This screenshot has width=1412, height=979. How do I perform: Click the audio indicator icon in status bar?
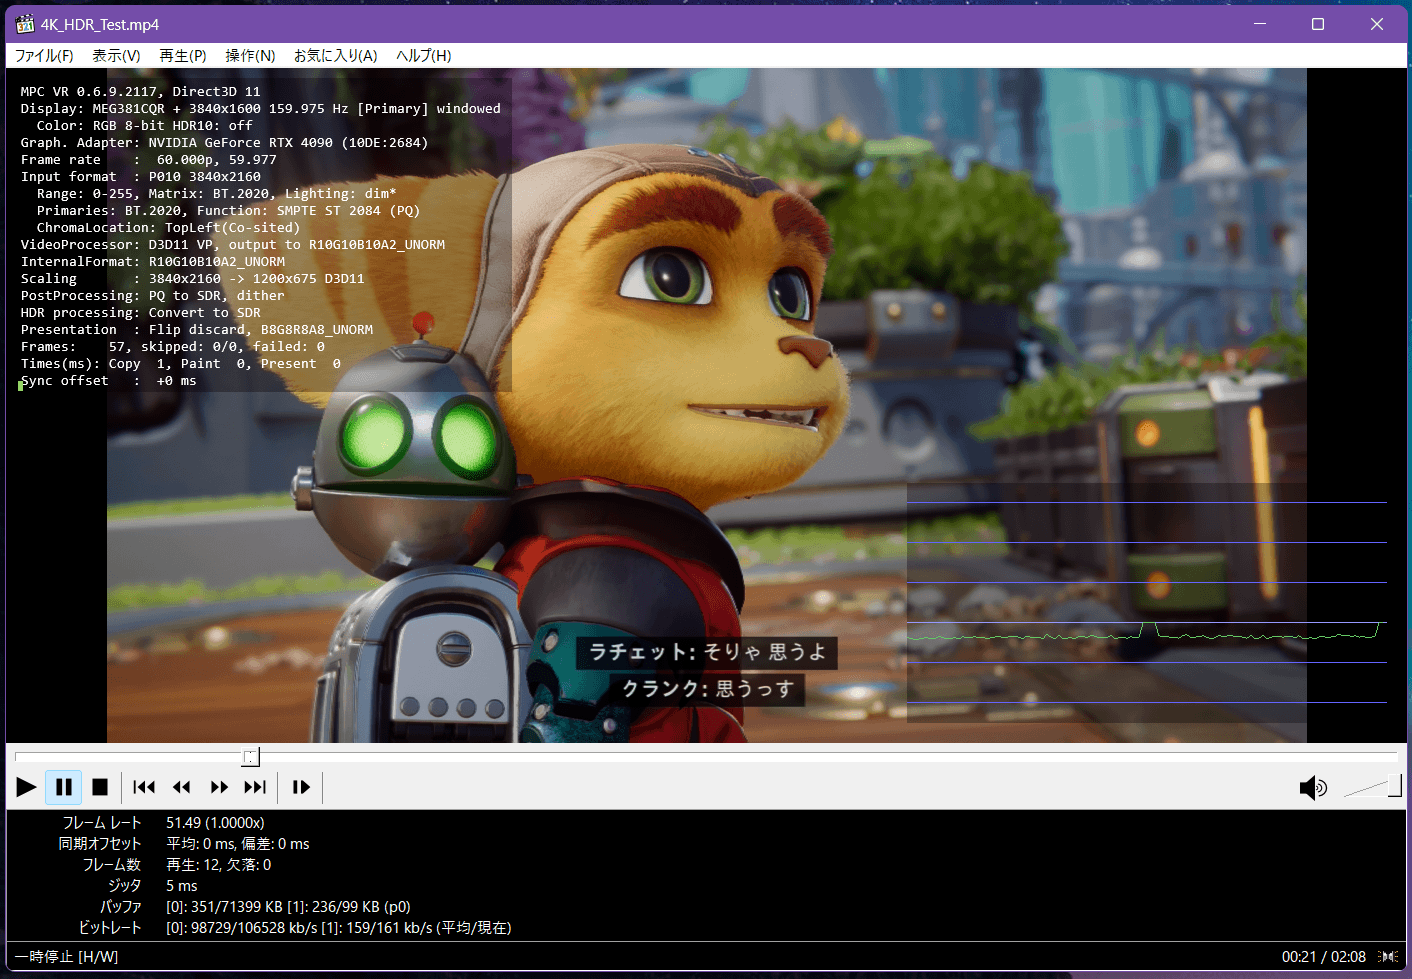pyautogui.click(x=1388, y=957)
